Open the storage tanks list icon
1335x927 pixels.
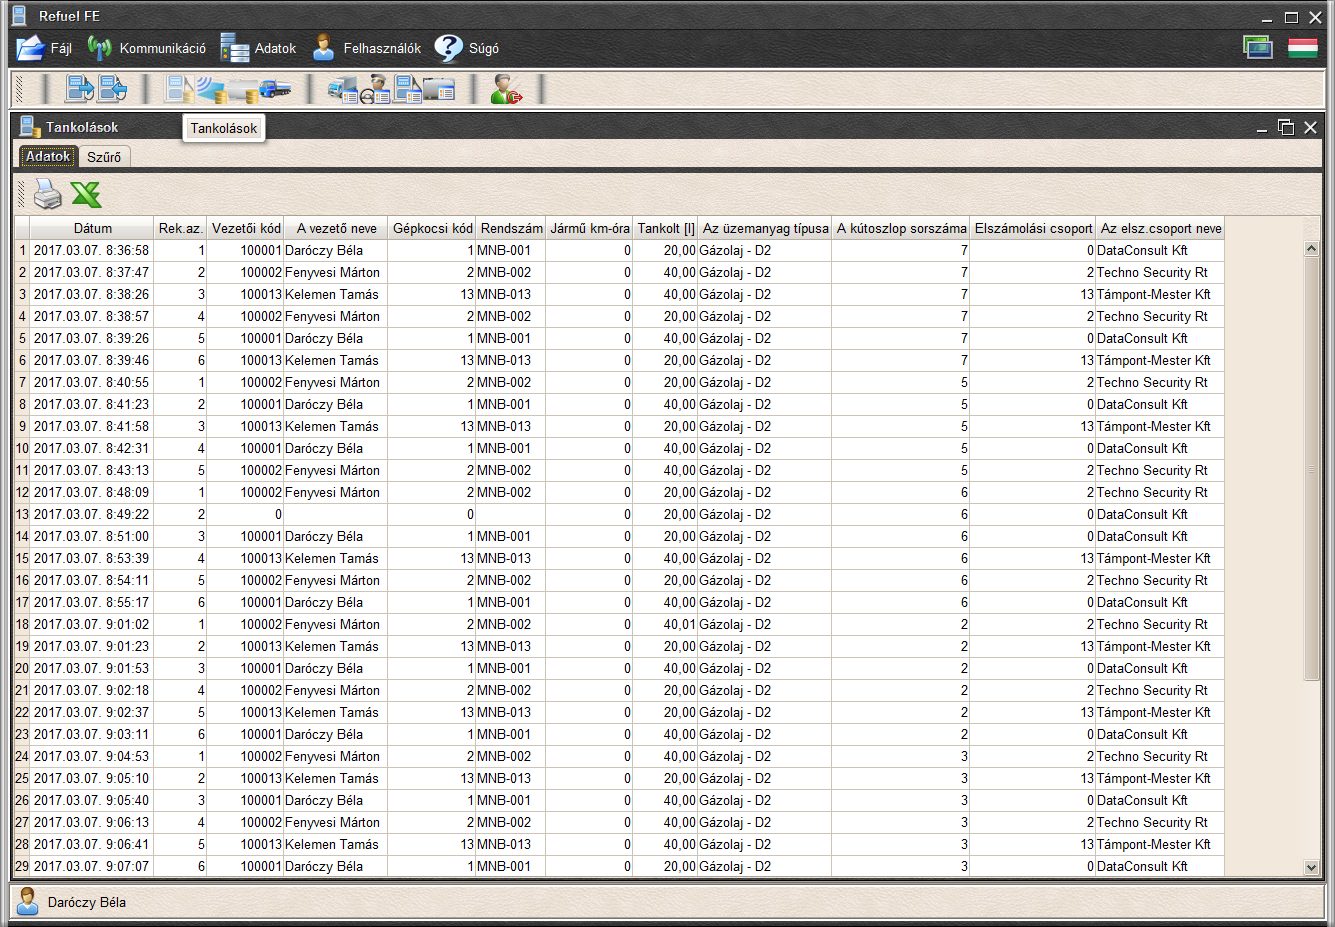pos(439,89)
